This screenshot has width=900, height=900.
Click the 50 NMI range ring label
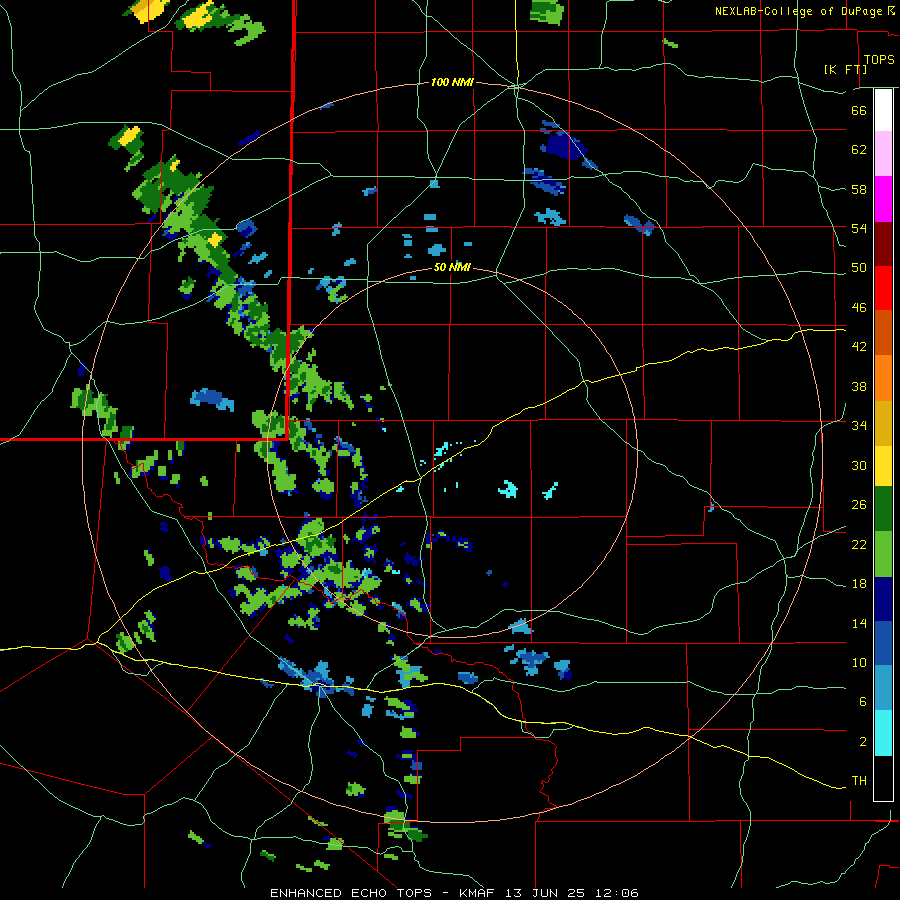coord(452,267)
